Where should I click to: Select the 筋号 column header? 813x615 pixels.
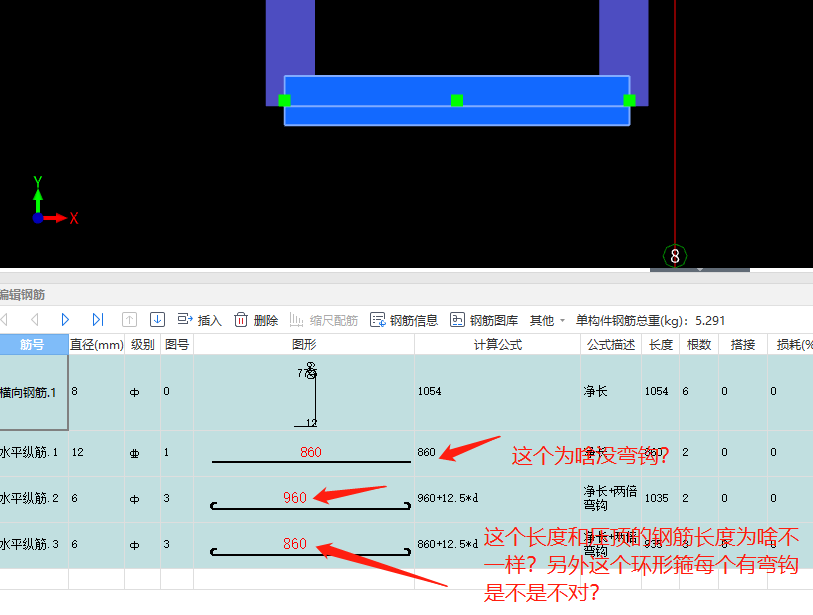click(34, 344)
